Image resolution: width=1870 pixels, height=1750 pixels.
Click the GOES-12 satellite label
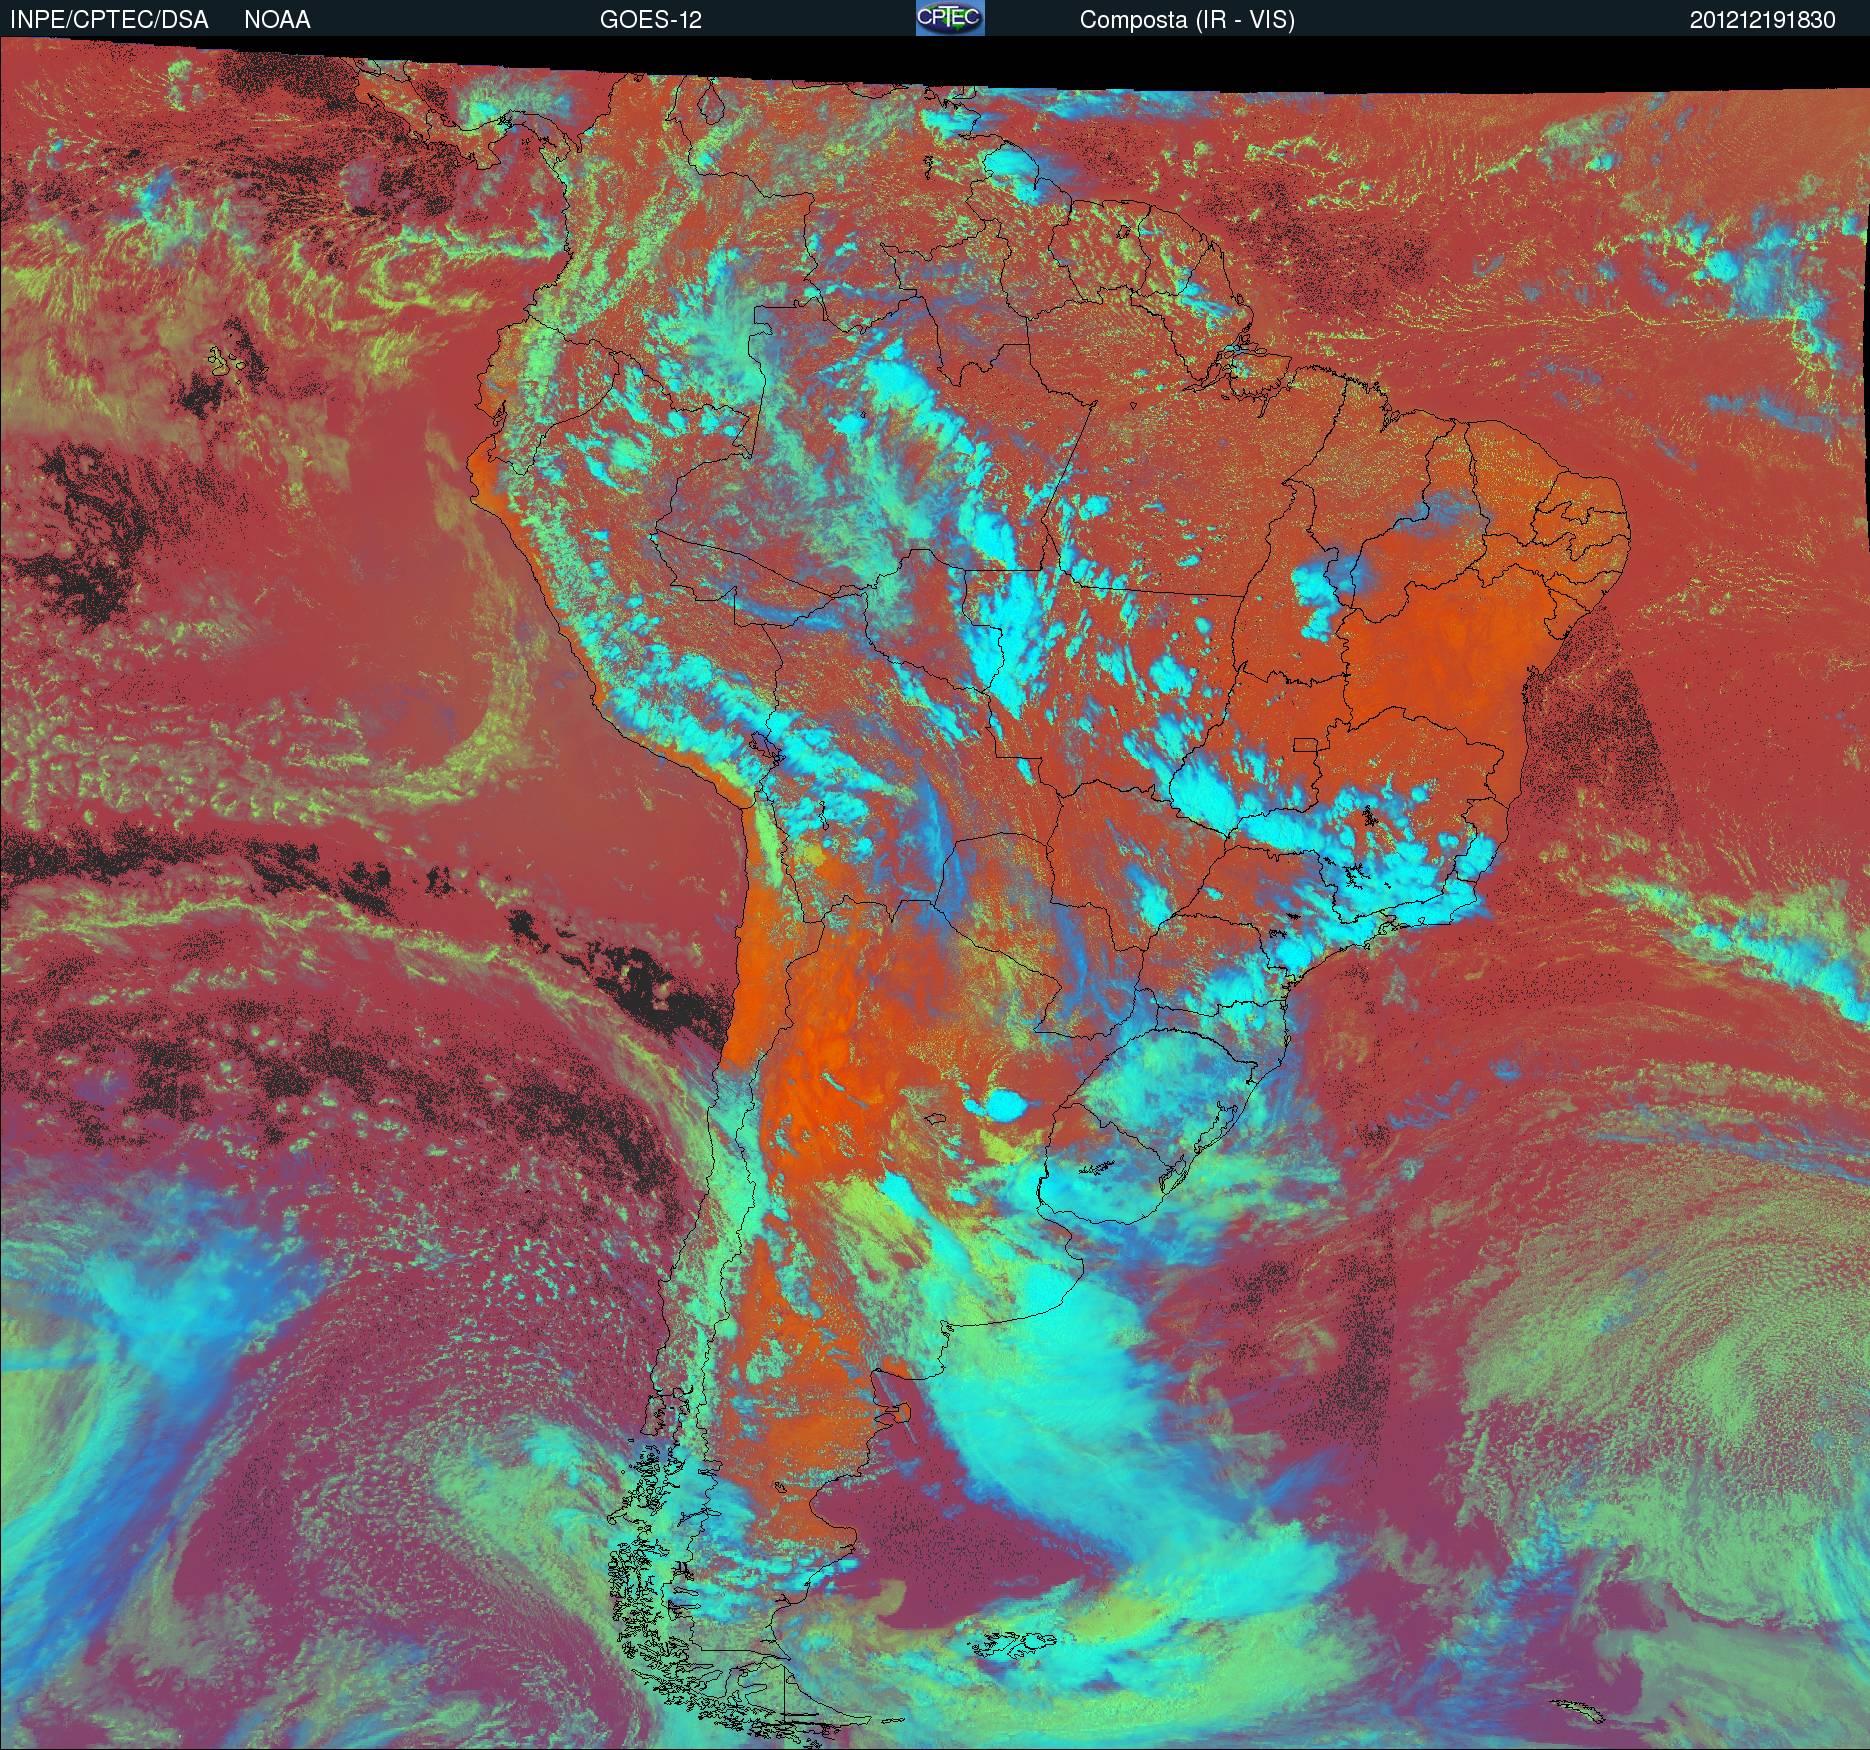point(651,20)
